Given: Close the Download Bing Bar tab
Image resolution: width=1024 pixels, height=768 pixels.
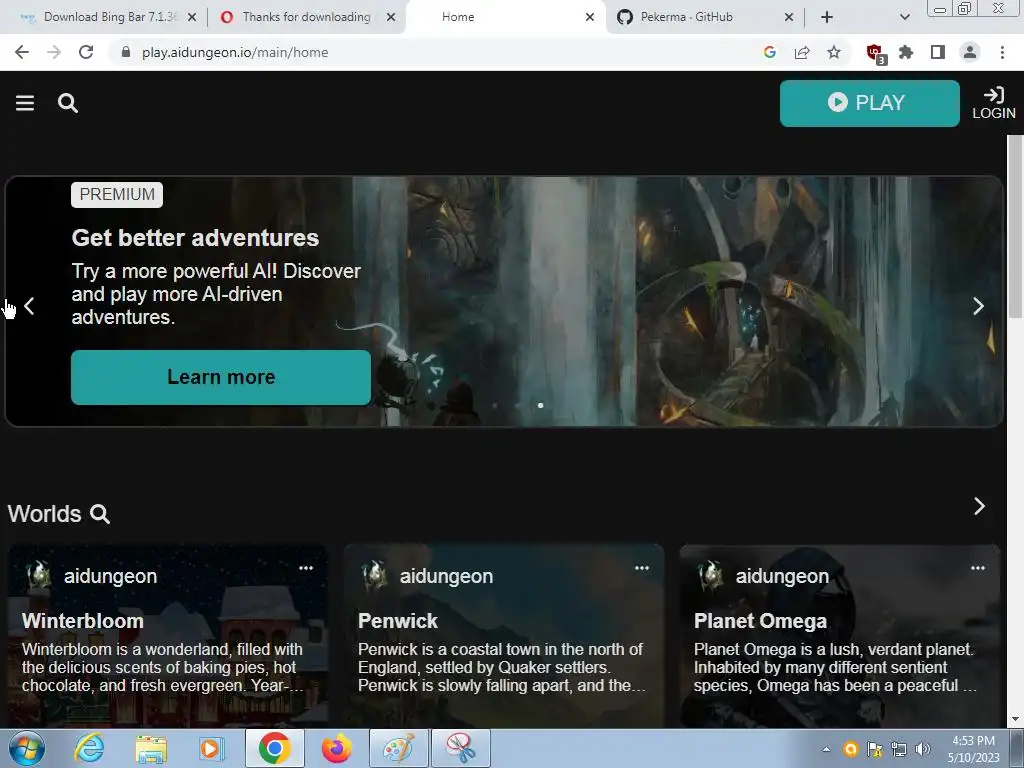Looking at the screenshot, I should tap(192, 18).
